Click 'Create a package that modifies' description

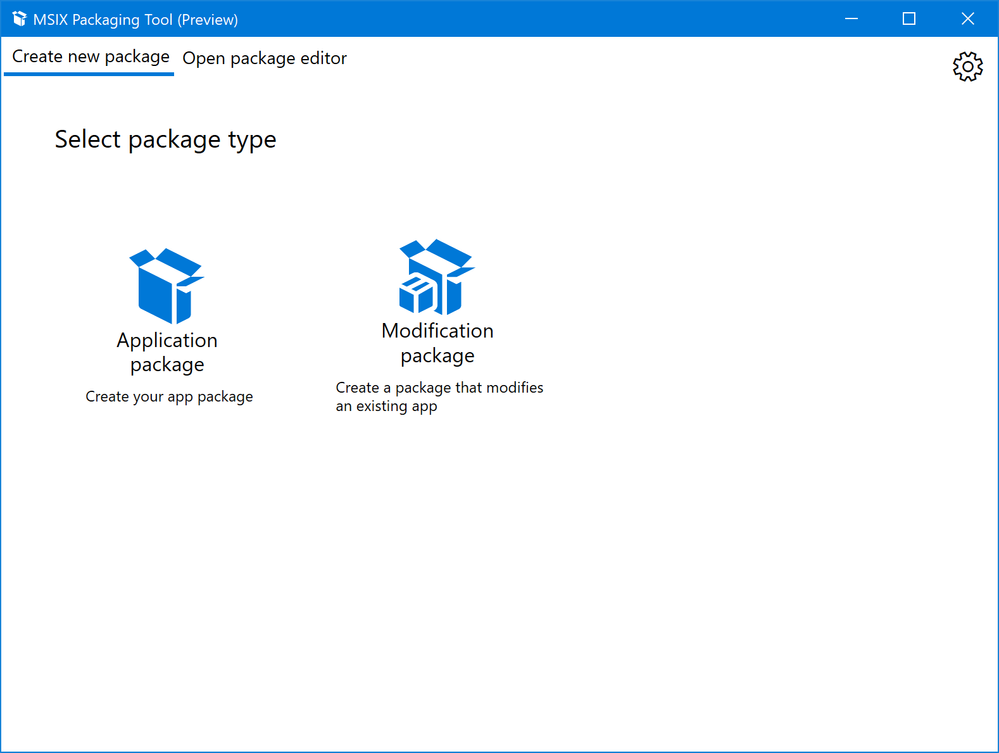click(440, 396)
